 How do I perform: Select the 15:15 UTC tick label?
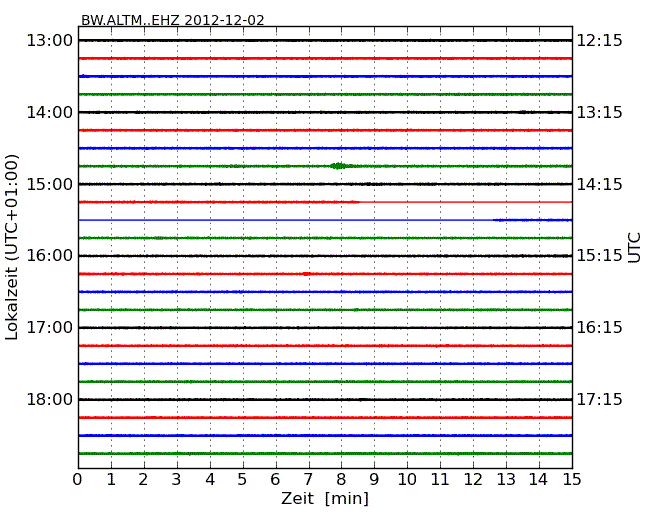tap(600, 255)
